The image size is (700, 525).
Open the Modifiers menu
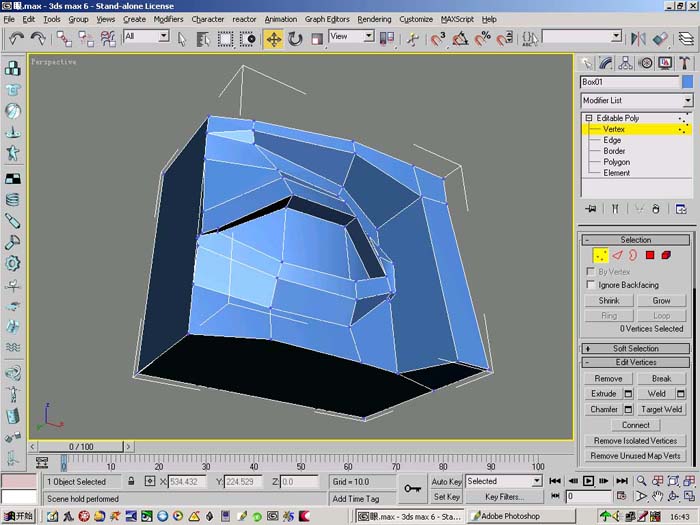coord(168,19)
